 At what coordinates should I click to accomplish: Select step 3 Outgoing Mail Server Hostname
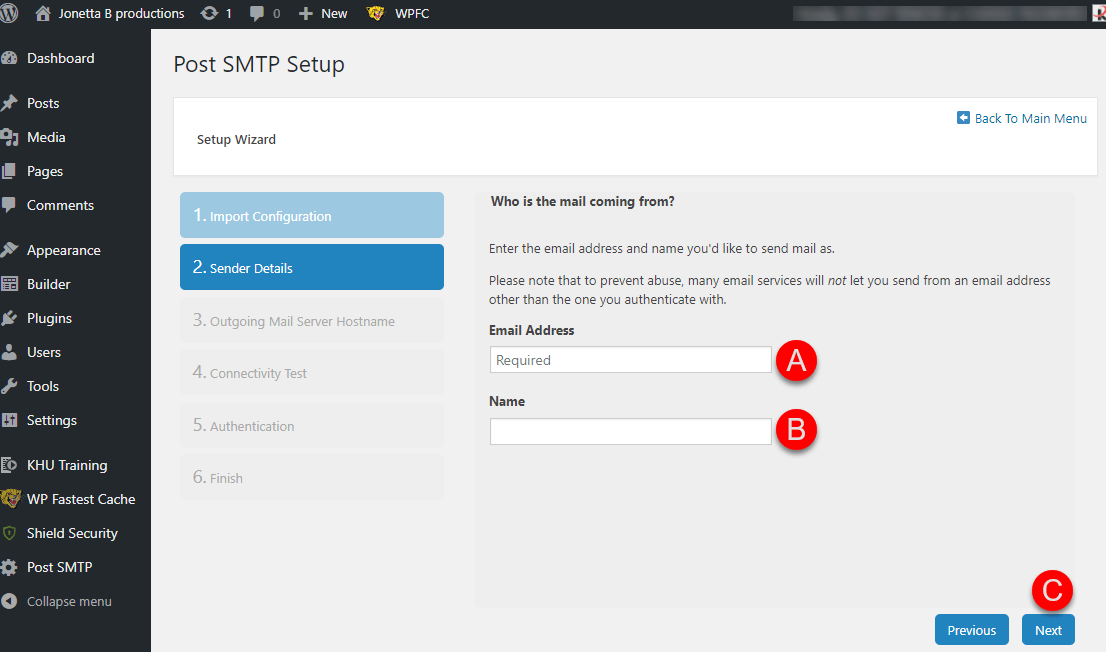click(312, 320)
